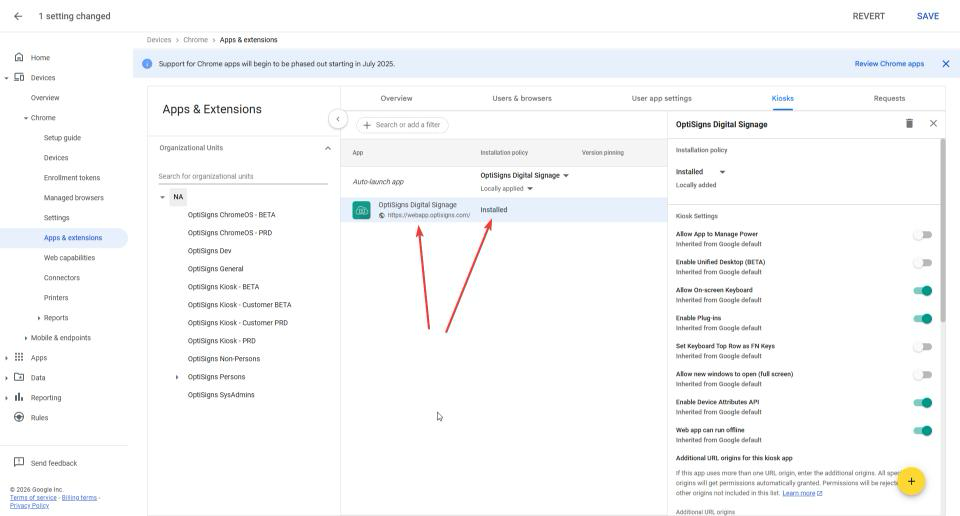Select OptiSigns Dev unit

(x=209, y=251)
